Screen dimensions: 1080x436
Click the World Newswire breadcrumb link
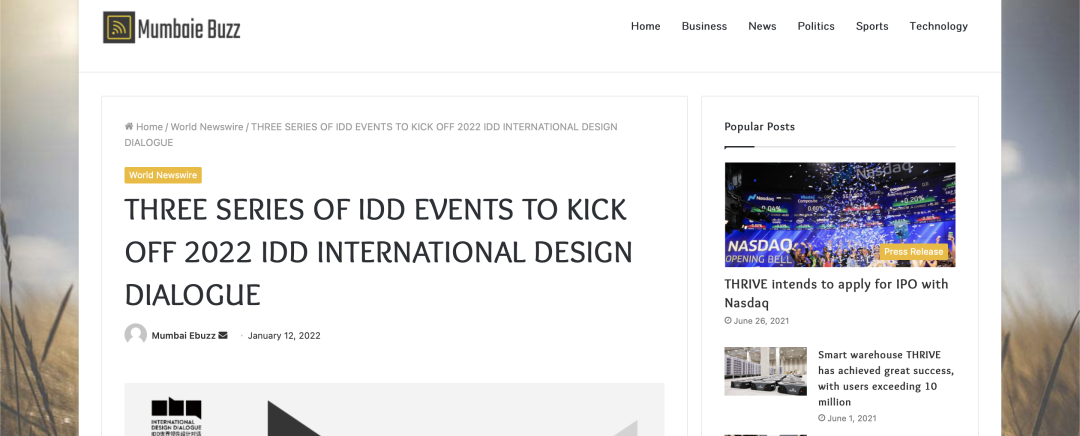tap(207, 127)
